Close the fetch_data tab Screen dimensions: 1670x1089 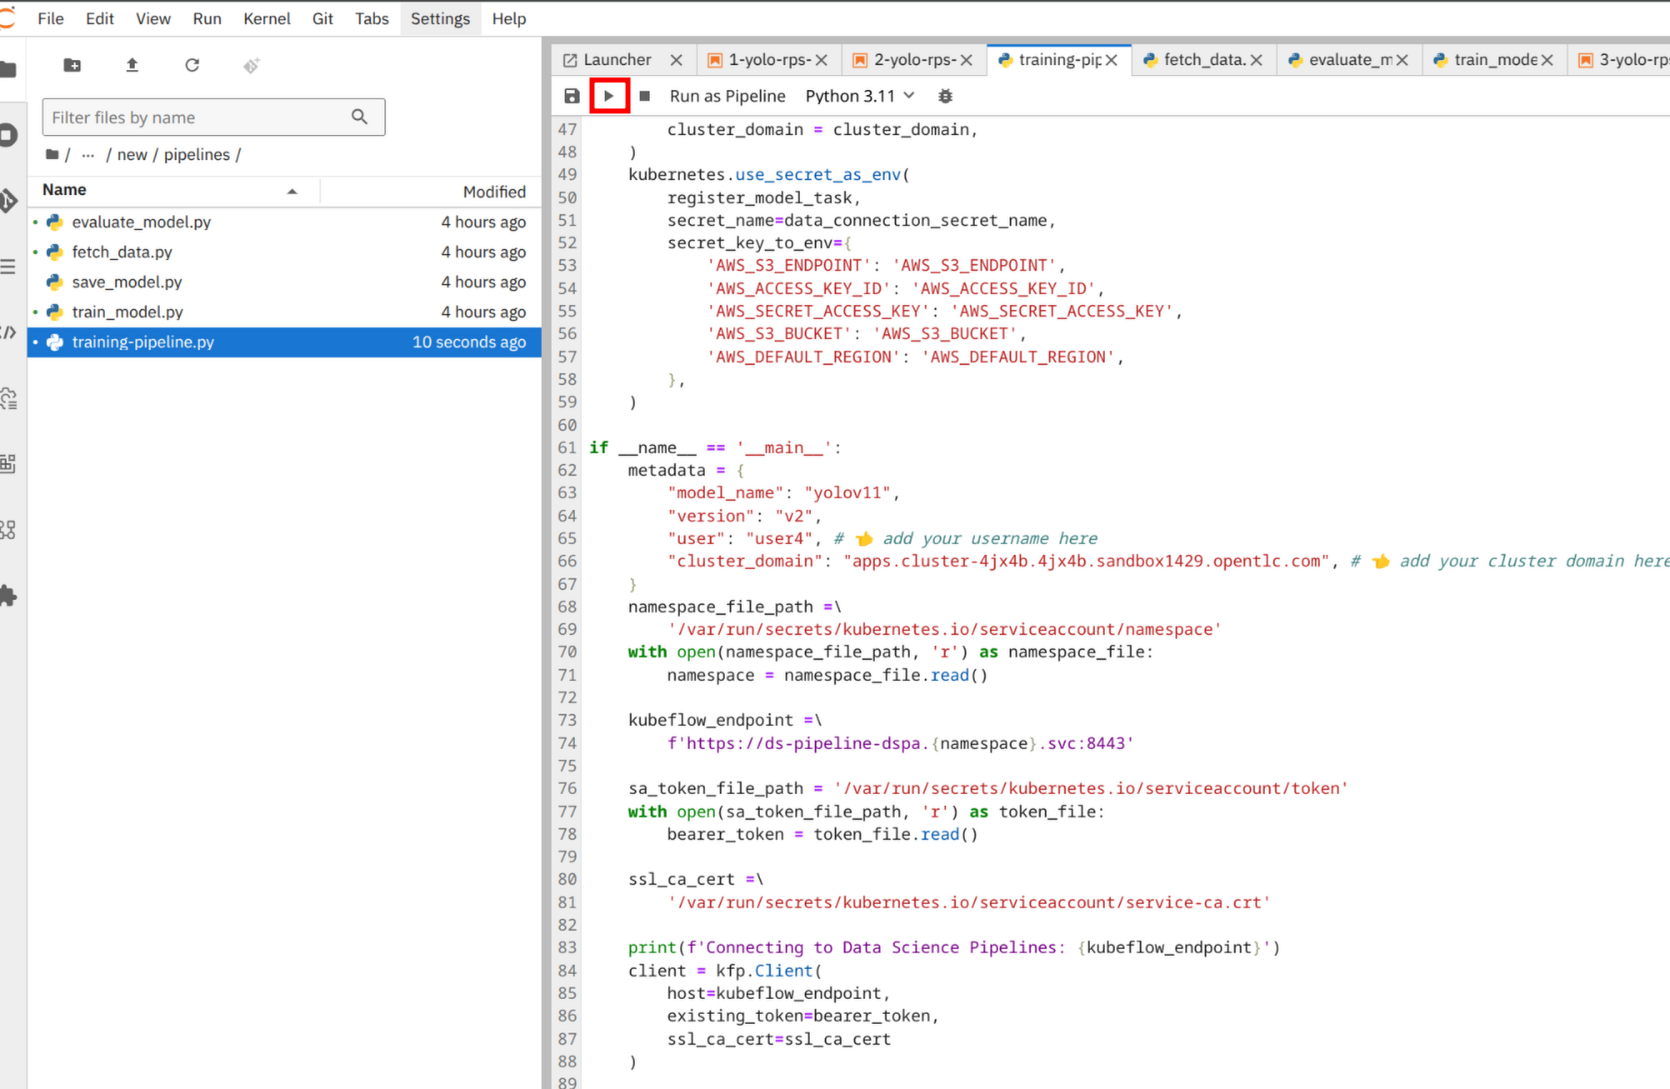point(1256,60)
